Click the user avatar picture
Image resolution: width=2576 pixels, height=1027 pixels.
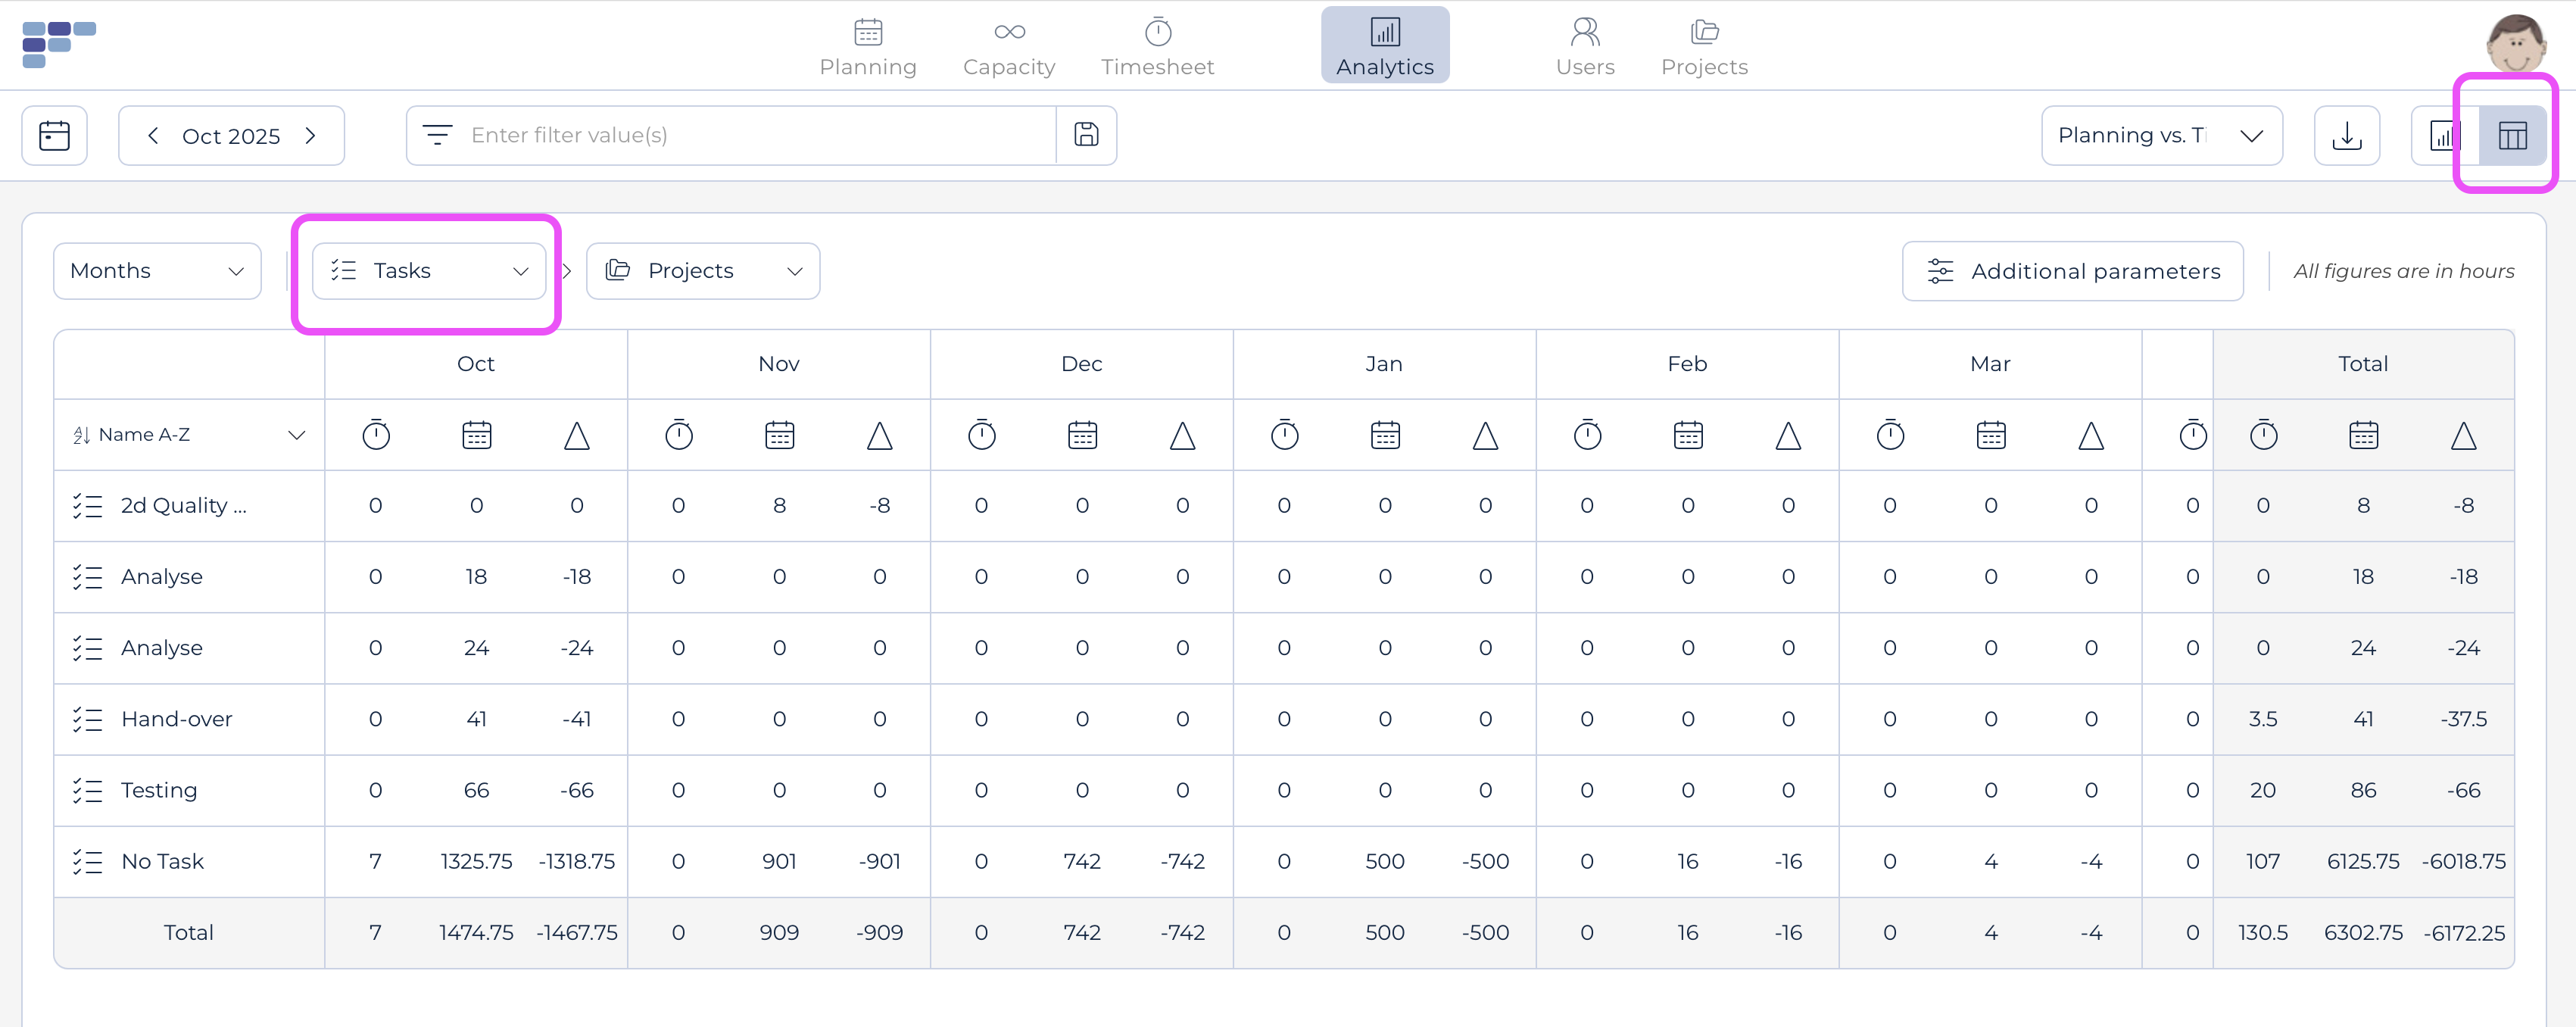tap(2516, 42)
